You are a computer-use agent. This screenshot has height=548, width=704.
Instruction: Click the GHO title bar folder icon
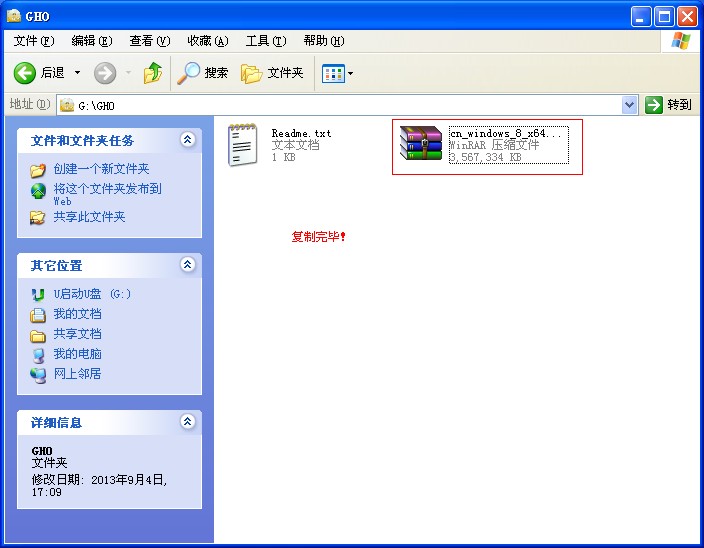tap(14, 16)
